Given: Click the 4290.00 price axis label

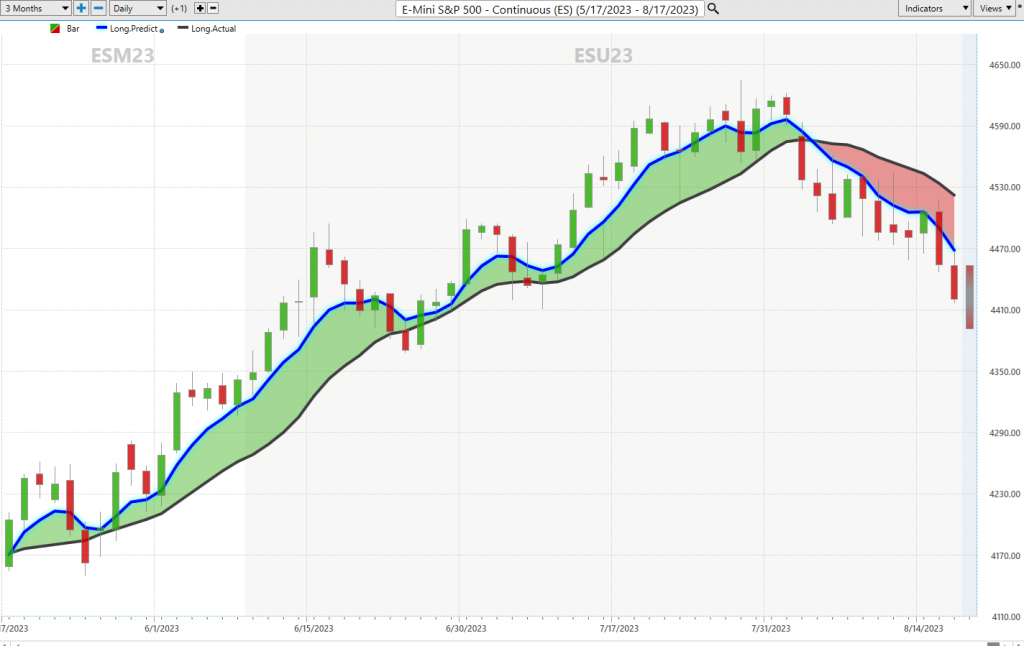Looking at the screenshot, I should tap(1004, 432).
